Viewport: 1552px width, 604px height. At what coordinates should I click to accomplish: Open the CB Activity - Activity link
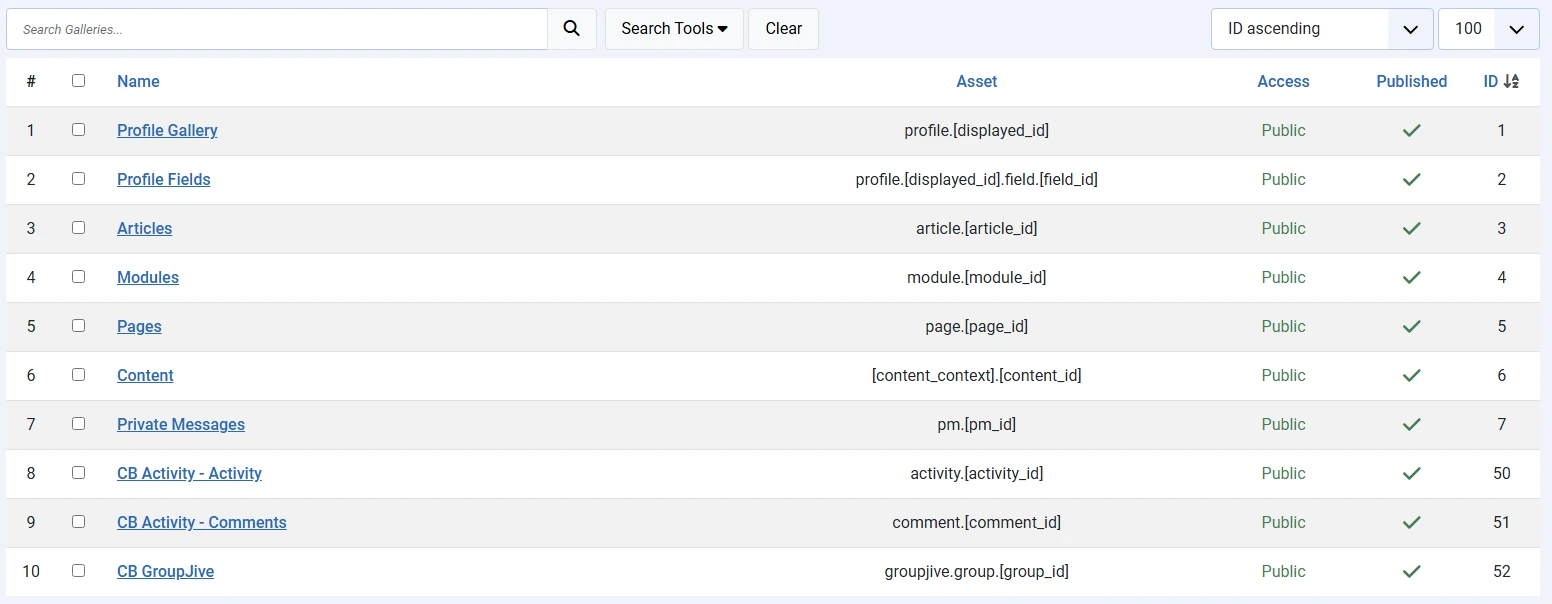click(189, 473)
